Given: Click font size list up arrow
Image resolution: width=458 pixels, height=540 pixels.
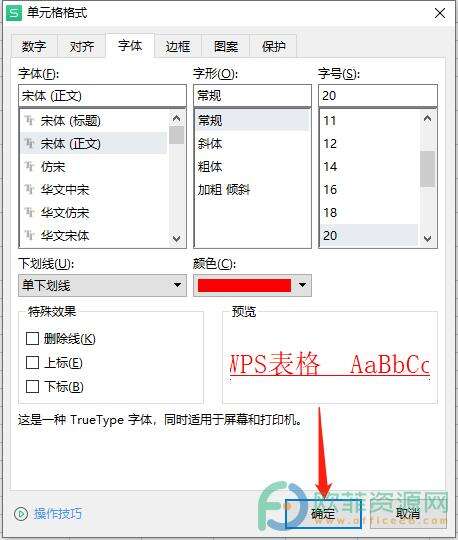Looking at the screenshot, I should 427,119.
